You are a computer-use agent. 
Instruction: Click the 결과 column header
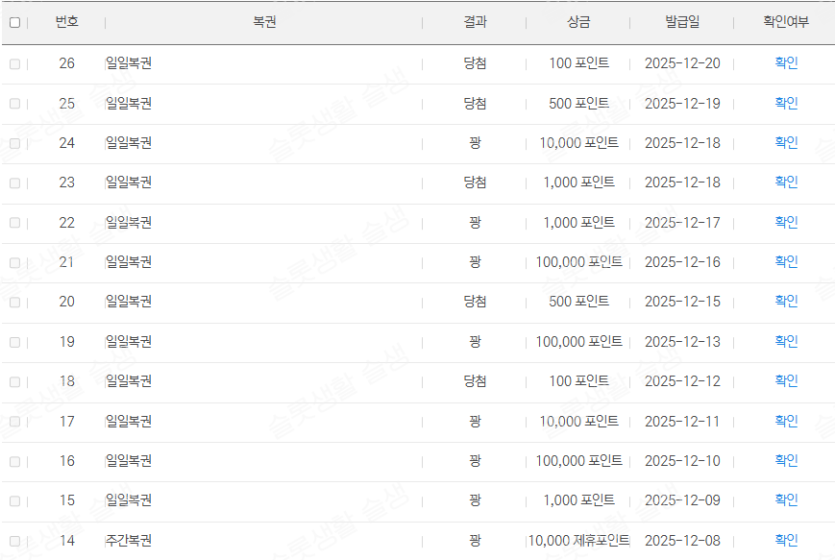[475, 22]
